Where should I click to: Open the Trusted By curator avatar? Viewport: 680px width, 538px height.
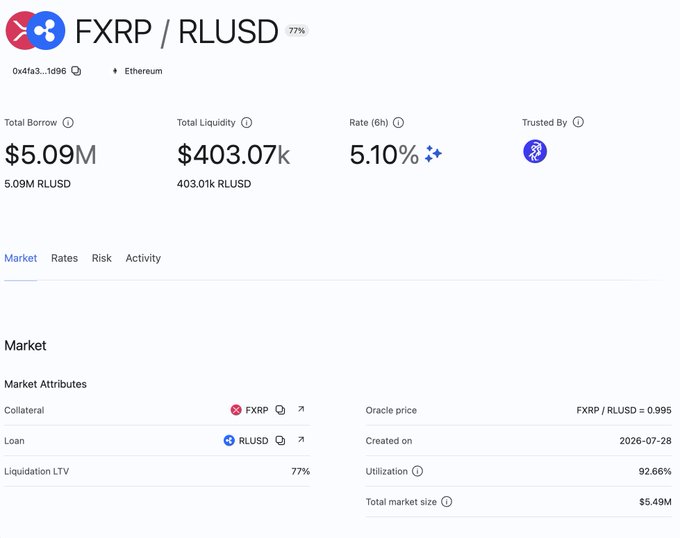coord(535,151)
